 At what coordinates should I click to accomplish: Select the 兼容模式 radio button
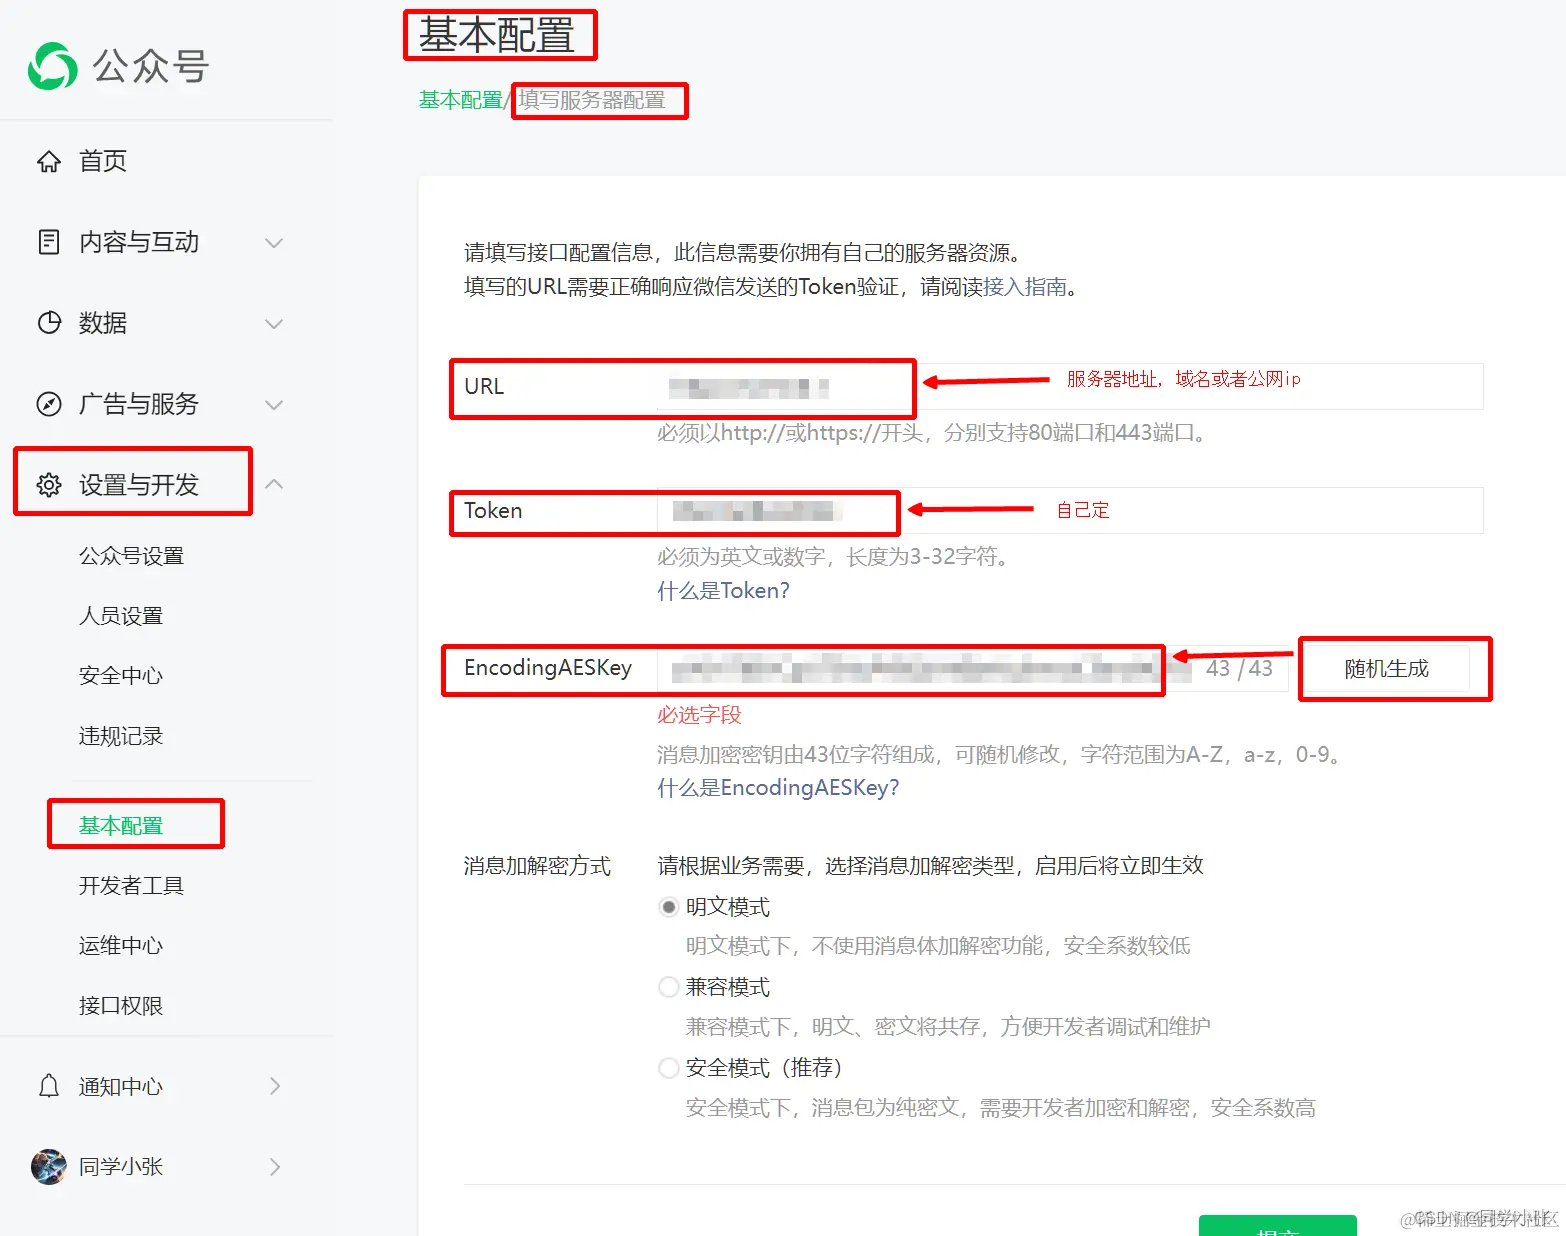[669, 987]
